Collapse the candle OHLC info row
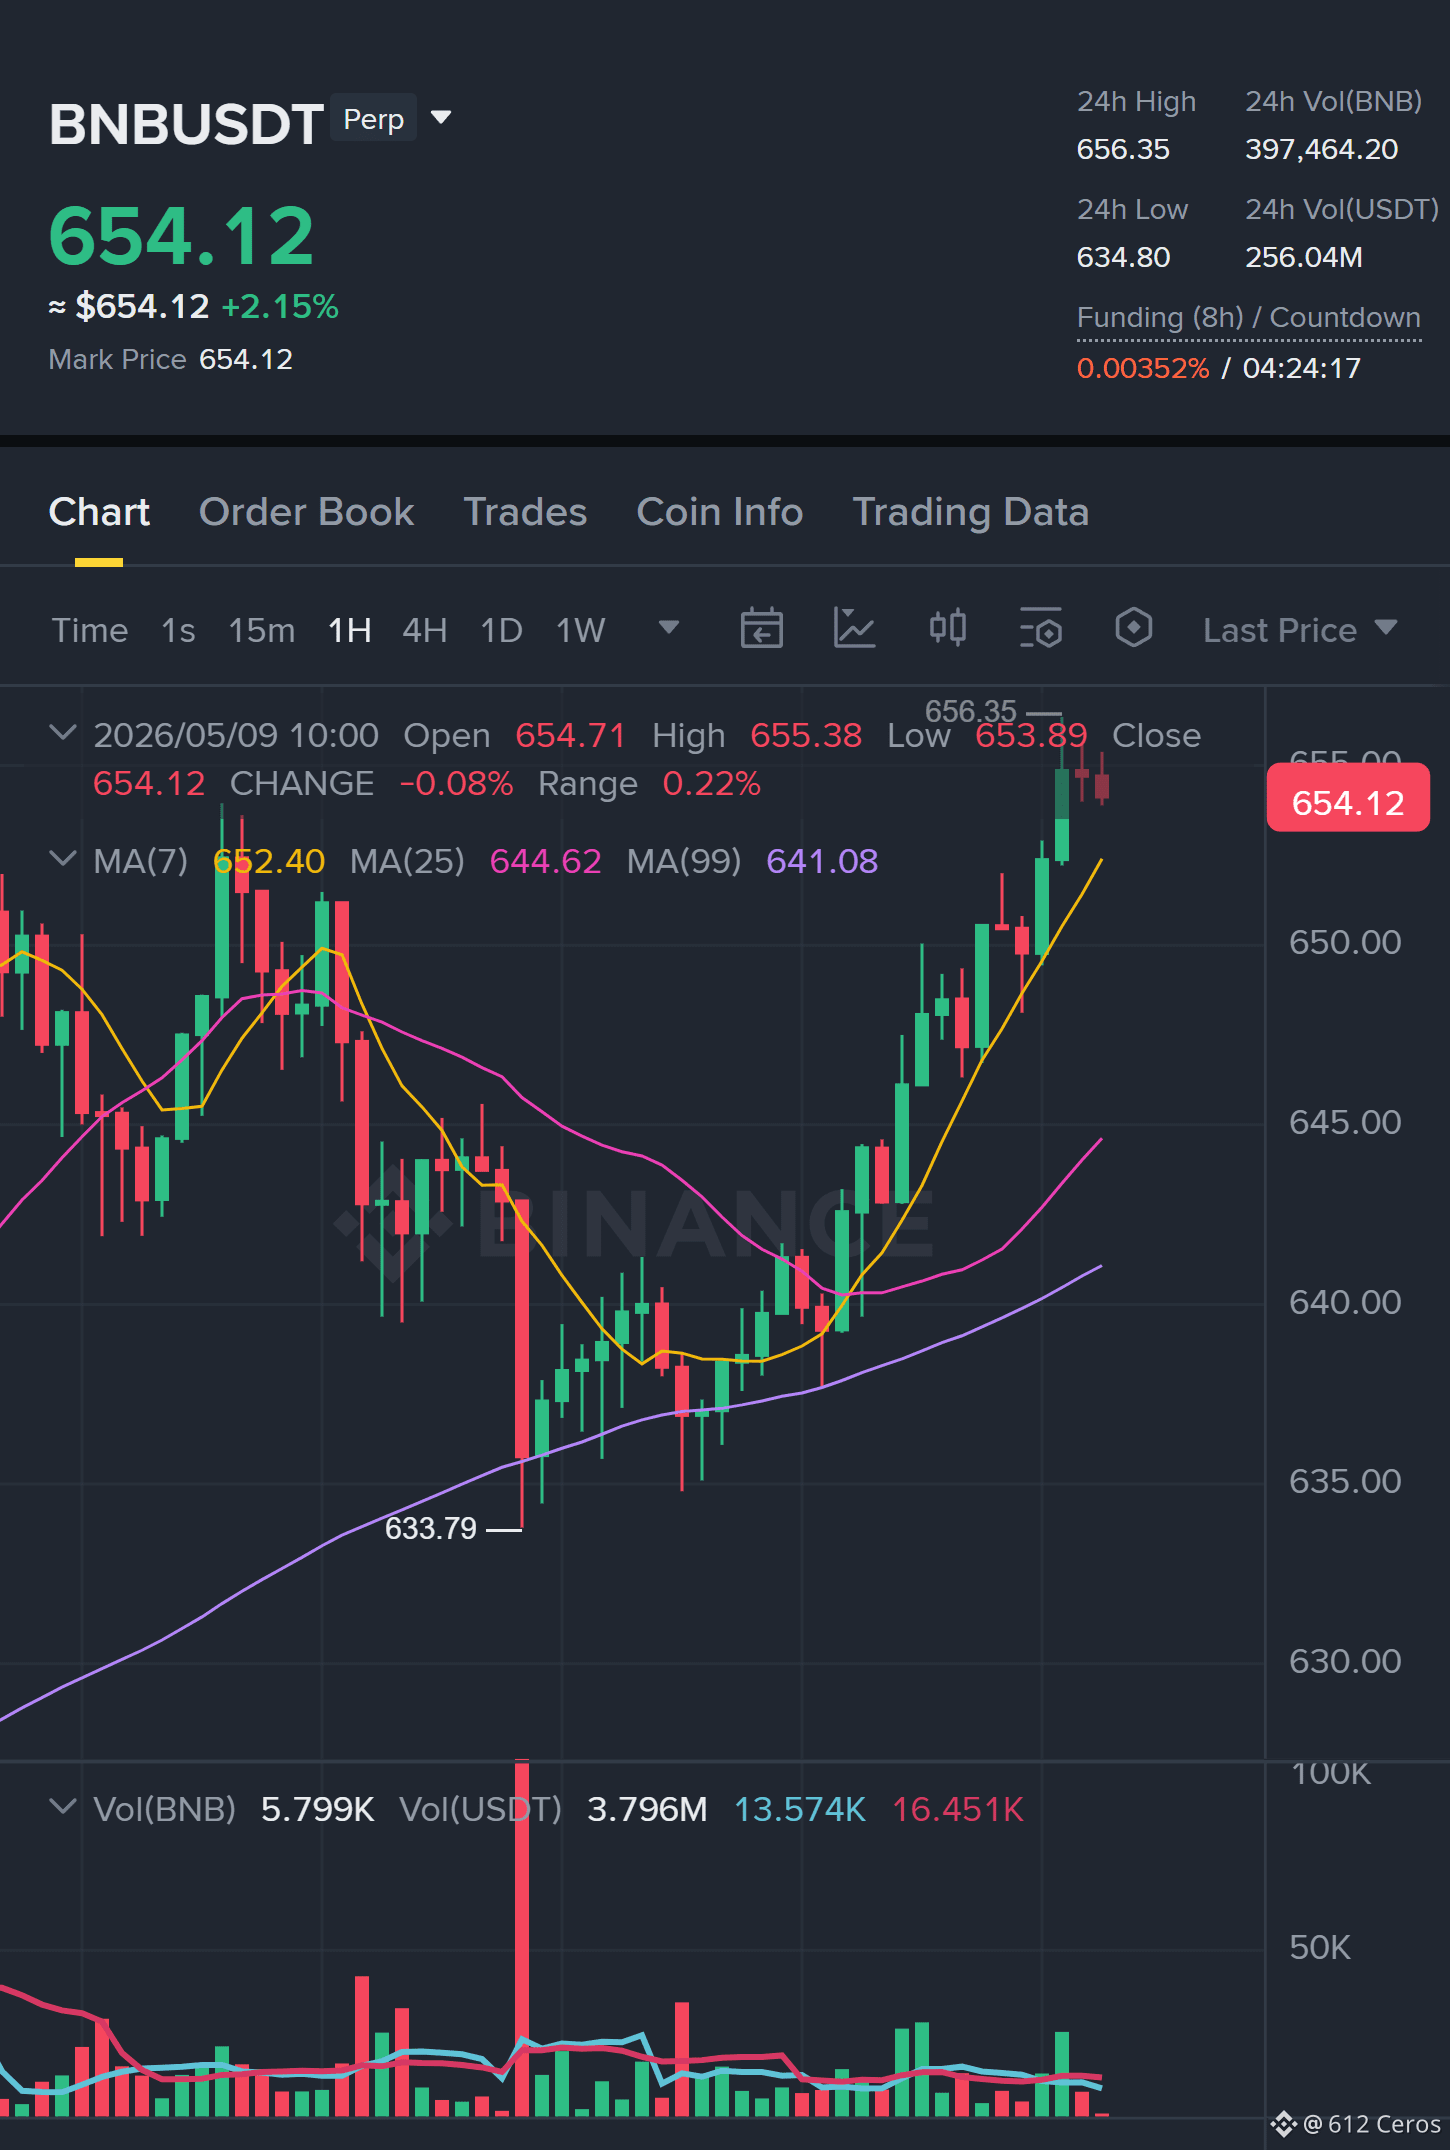This screenshot has width=1450, height=2150. click(62, 733)
